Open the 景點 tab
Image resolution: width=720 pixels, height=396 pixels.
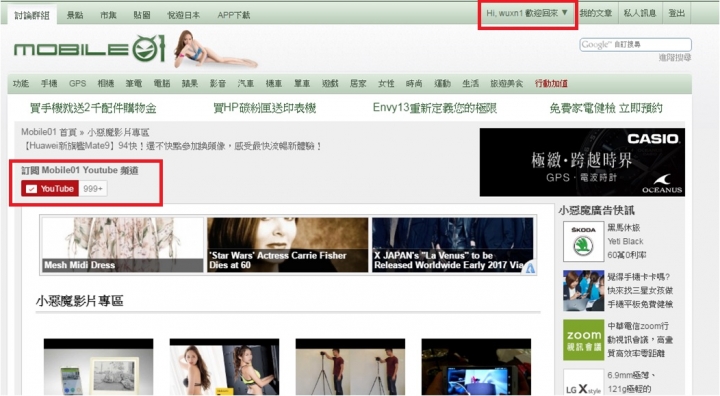click(75, 15)
